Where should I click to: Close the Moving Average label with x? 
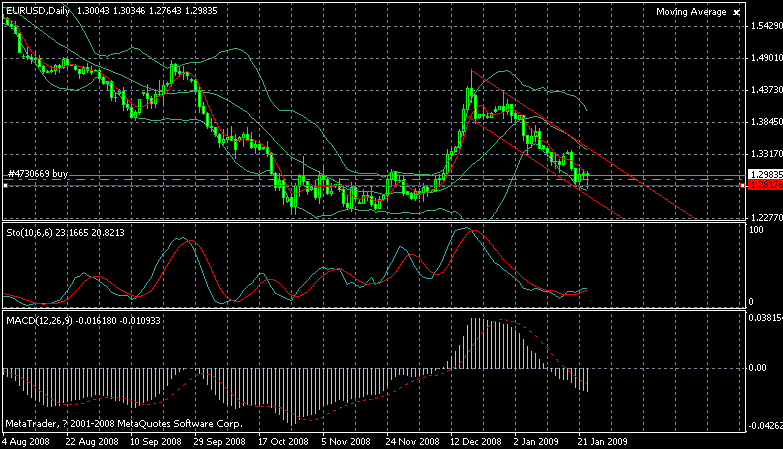pos(736,12)
